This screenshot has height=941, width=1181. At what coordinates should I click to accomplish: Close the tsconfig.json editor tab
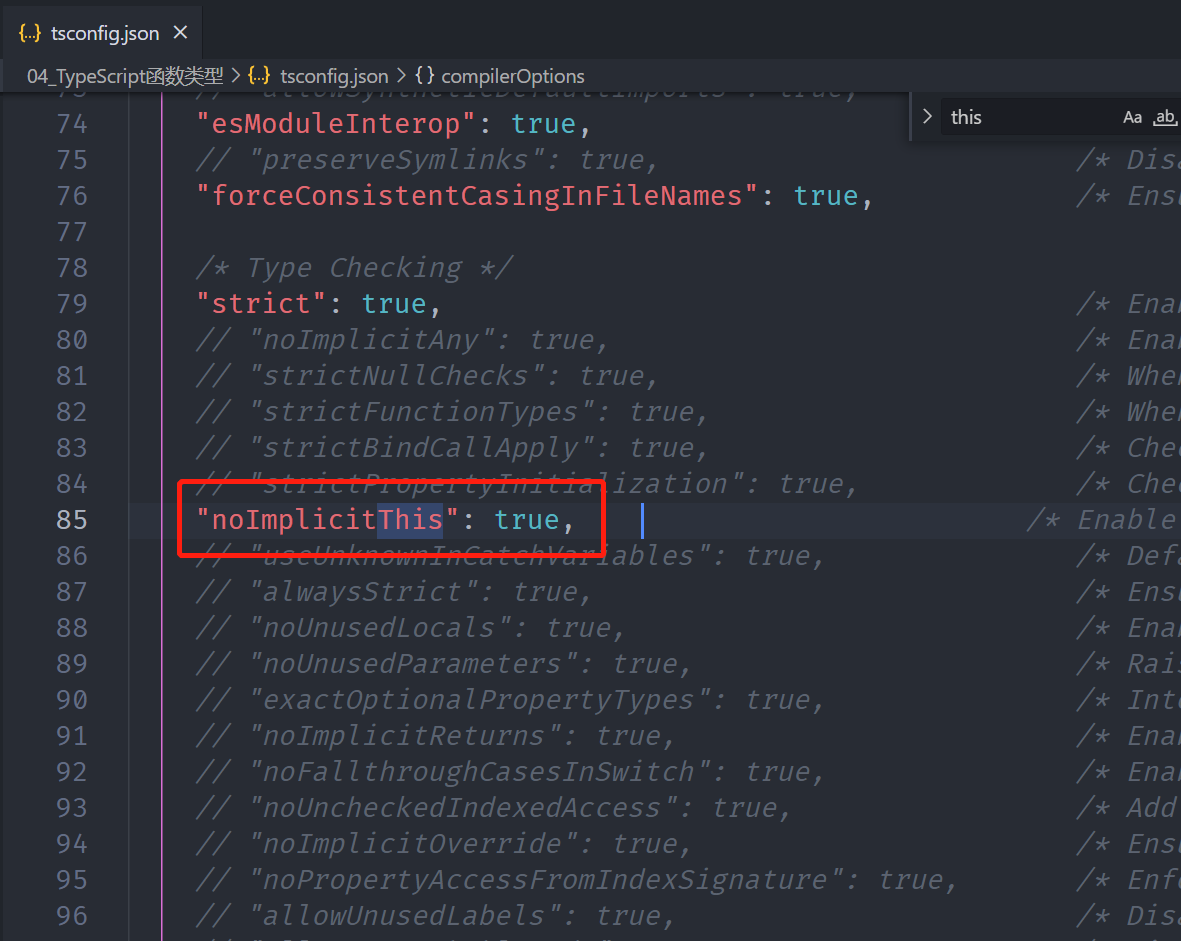(x=180, y=33)
